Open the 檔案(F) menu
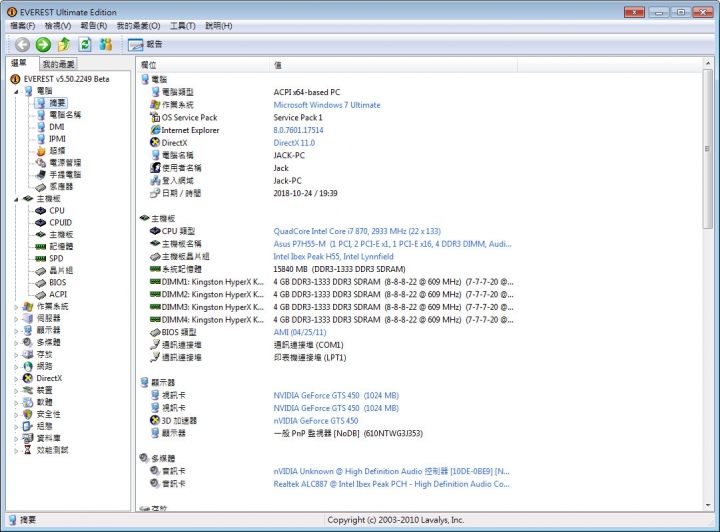This screenshot has width=720, height=532. coord(22,26)
